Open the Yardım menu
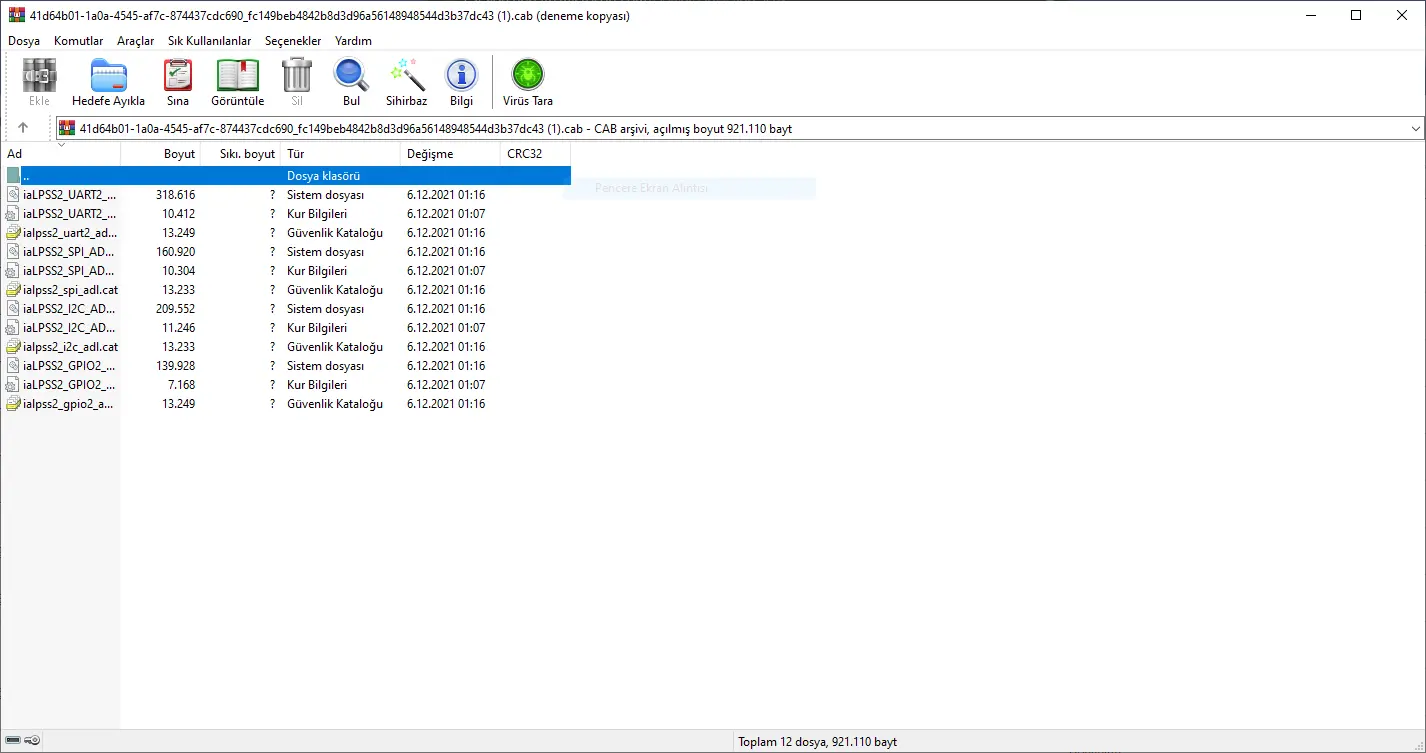Image resolution: width=1426 pixels, height=753 pixels. pos(353,41)
